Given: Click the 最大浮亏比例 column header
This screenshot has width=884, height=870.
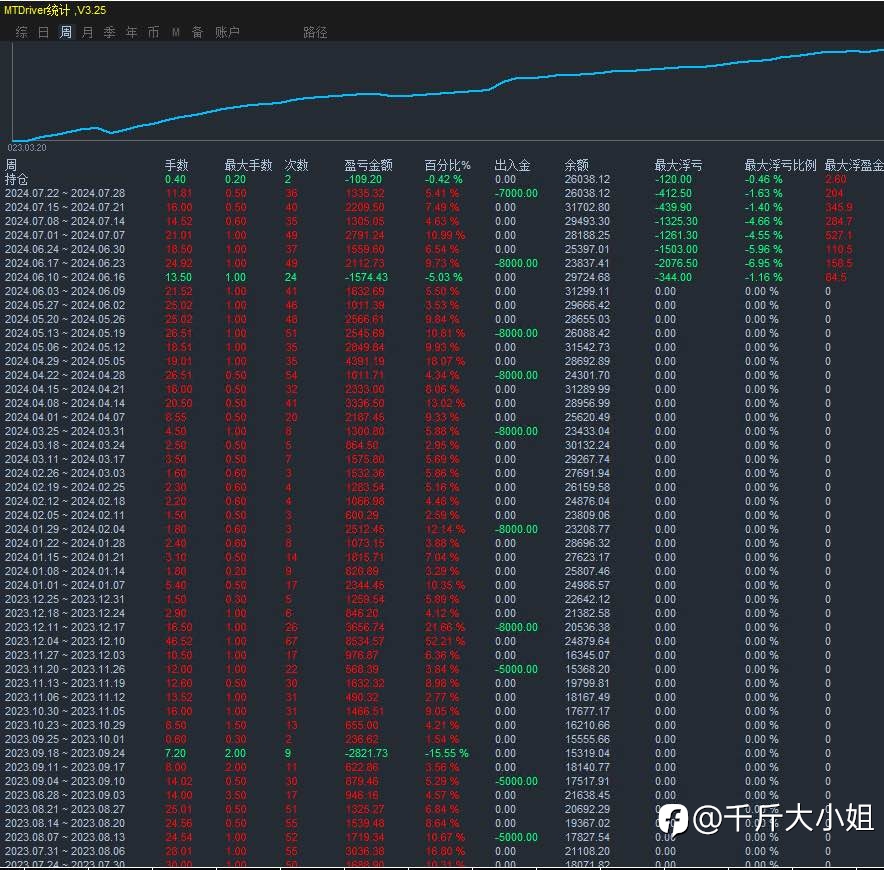Looking at the screenshot, I should point(780,165).
